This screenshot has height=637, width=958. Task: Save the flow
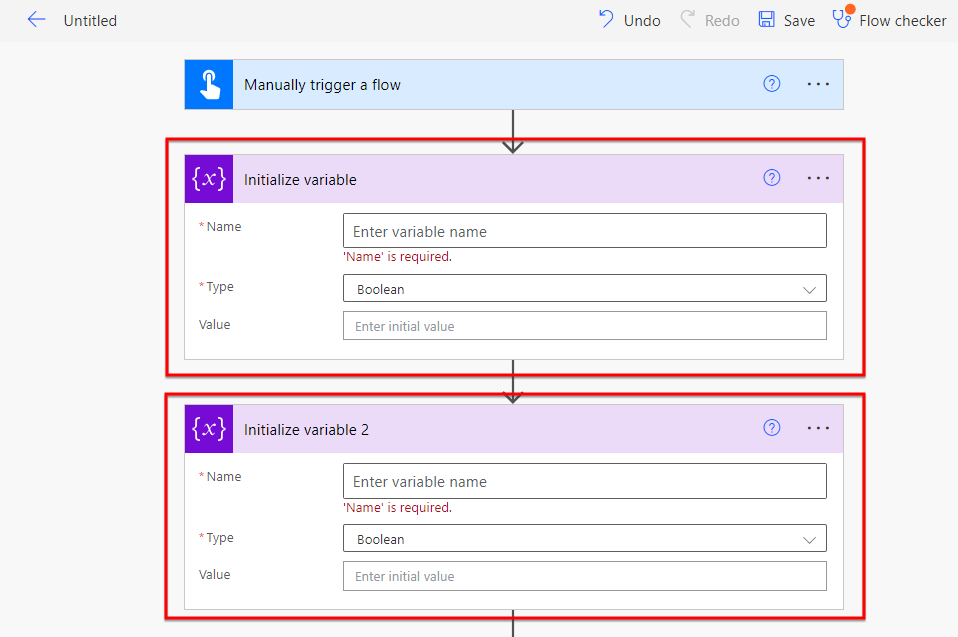786,20
